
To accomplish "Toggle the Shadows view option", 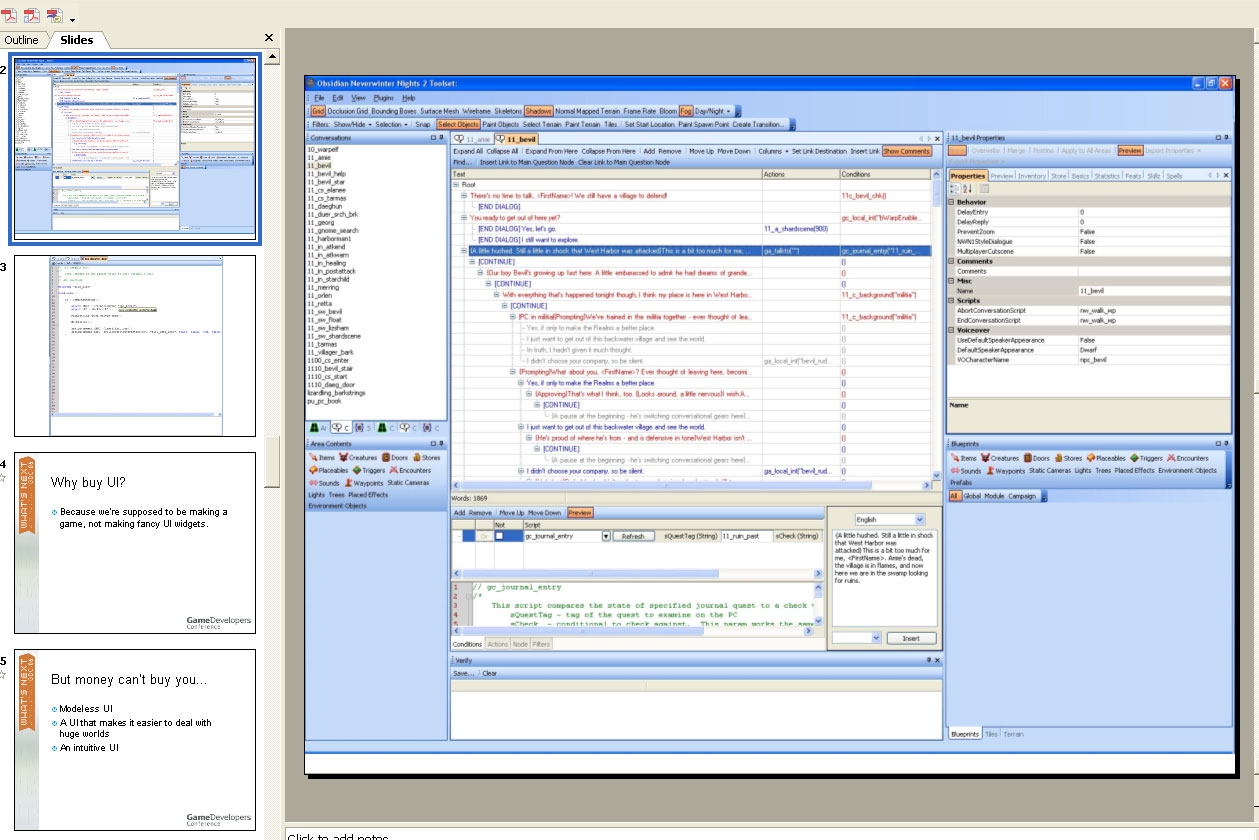I will pyautogui.click(x=538, y=111).
